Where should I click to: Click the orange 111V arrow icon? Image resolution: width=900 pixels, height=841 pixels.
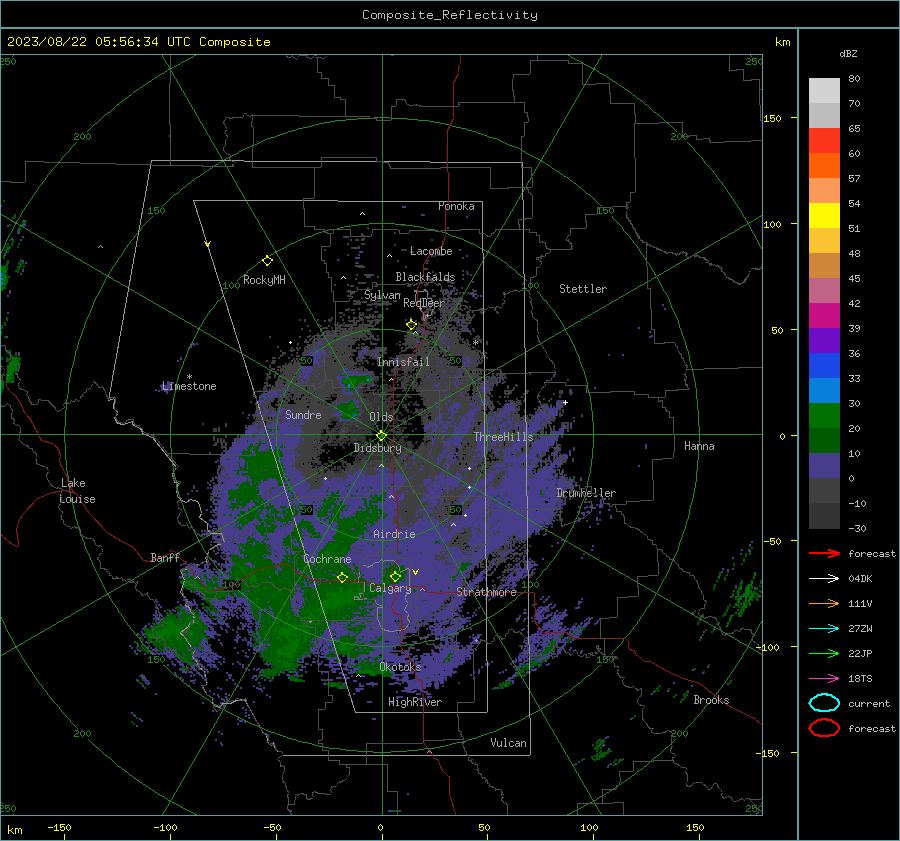tap(824, 603)
